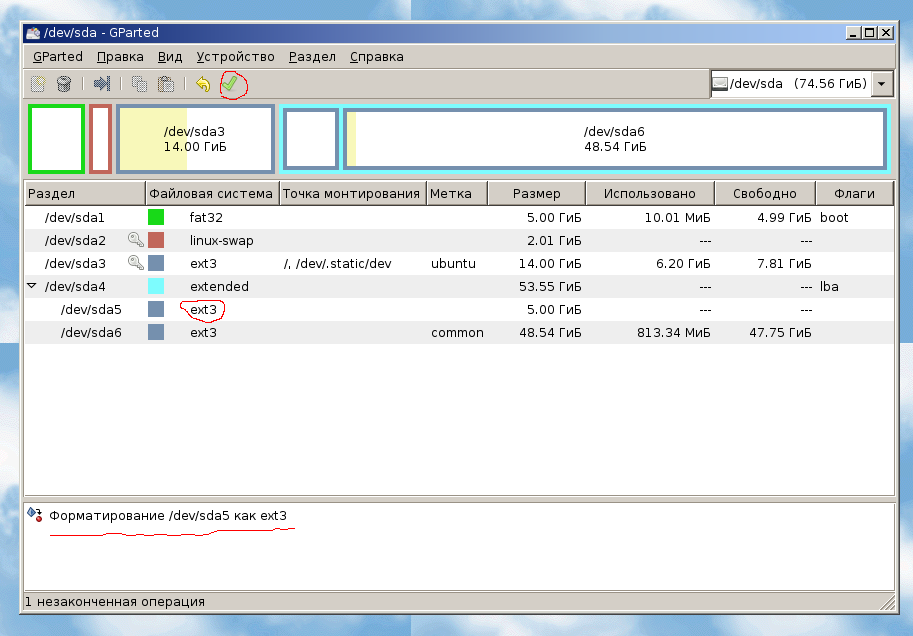
Task: Click cyan extended color swatch for sda4
Action: (156, 286)
